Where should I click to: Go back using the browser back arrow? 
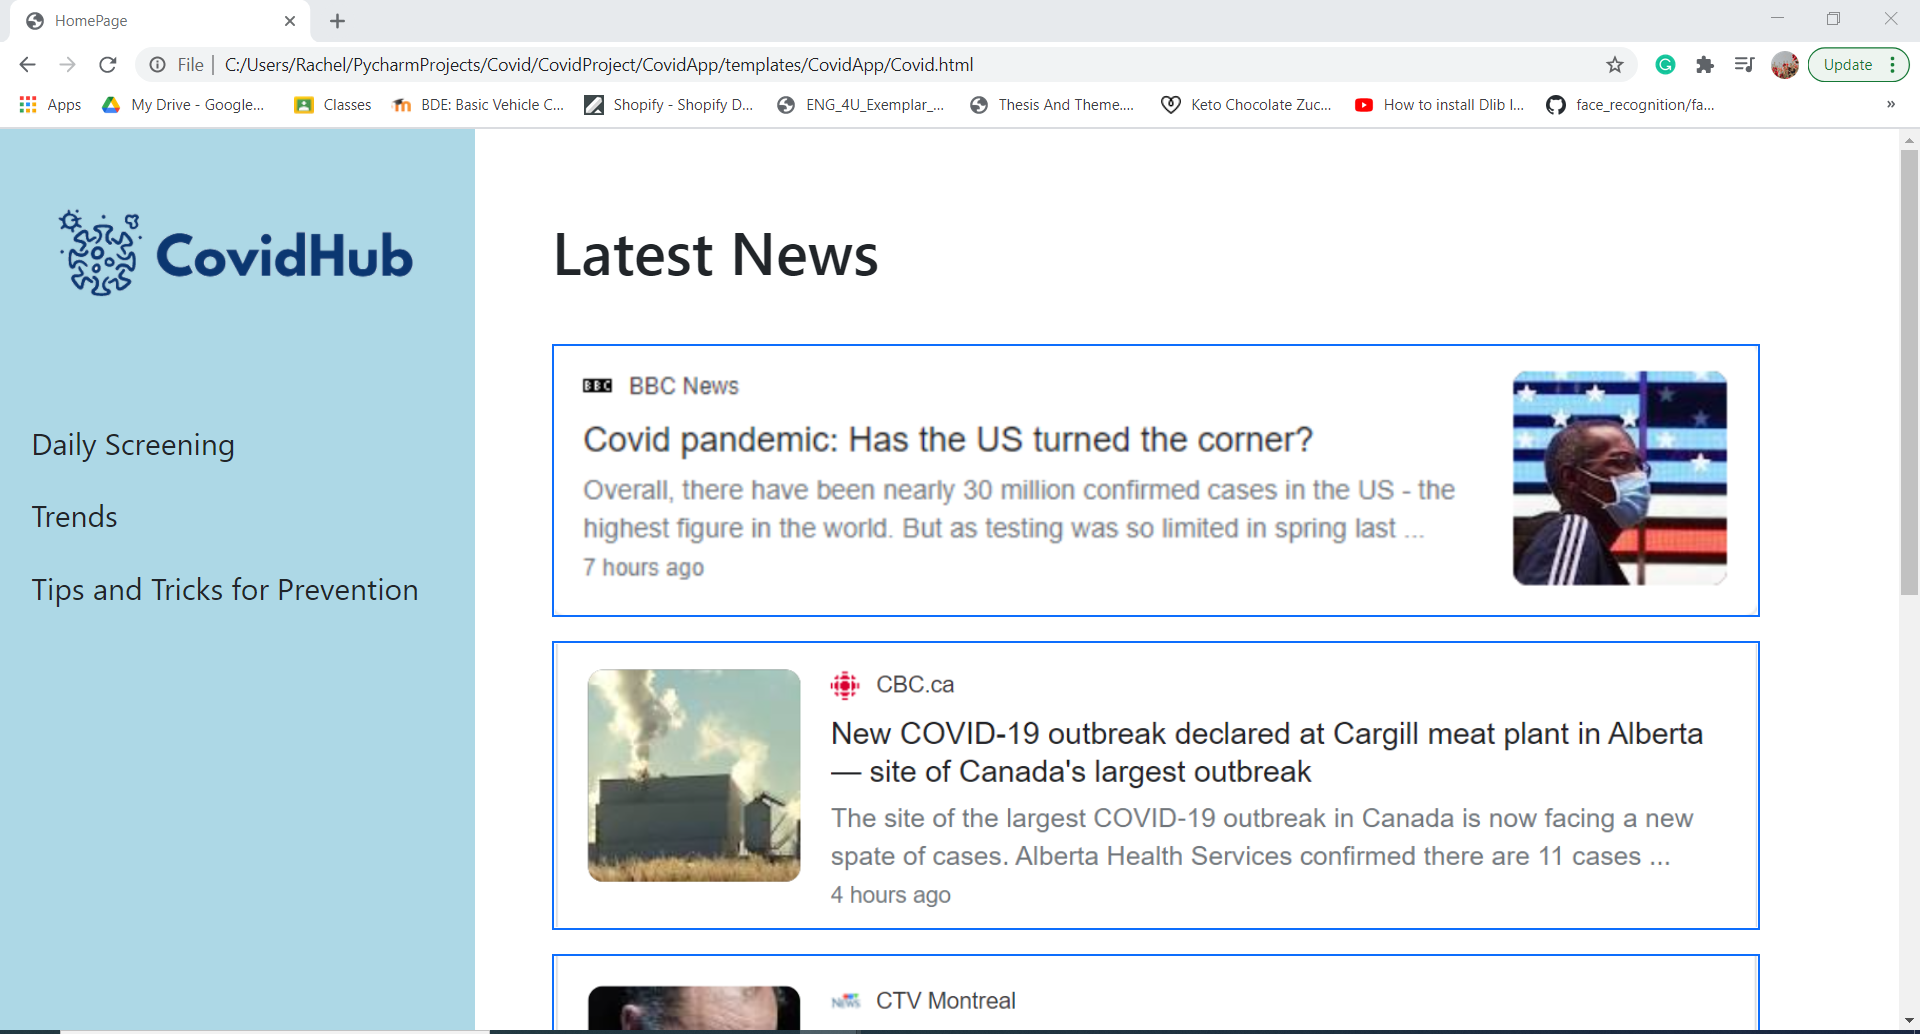point(27,65)
